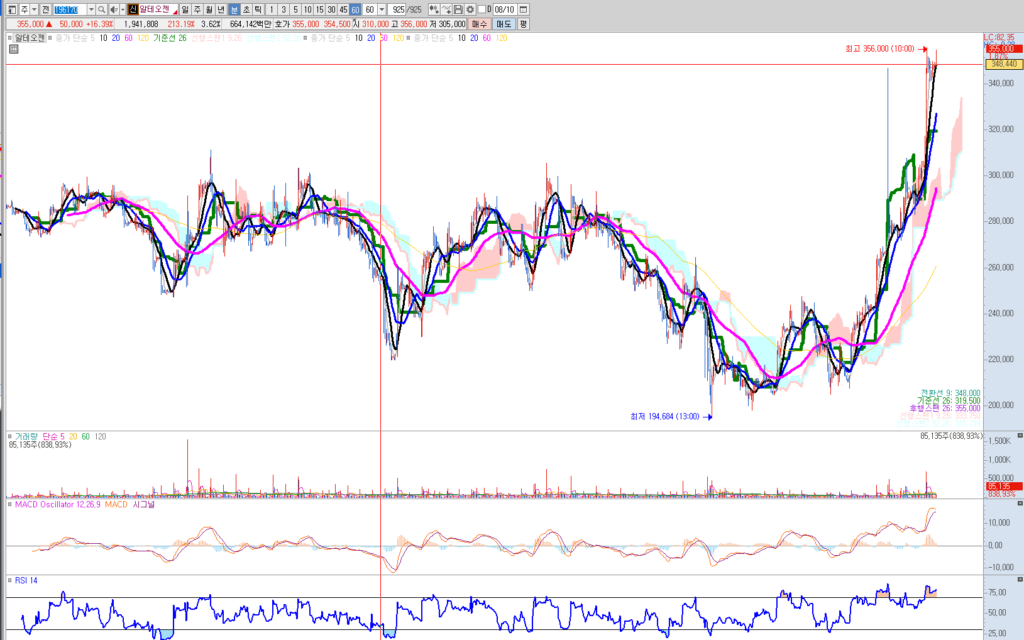Open the 주 market type dropdown arrow
This screenshot has height=640, width=1024.
pyautogui.click(x=34, y=10)
